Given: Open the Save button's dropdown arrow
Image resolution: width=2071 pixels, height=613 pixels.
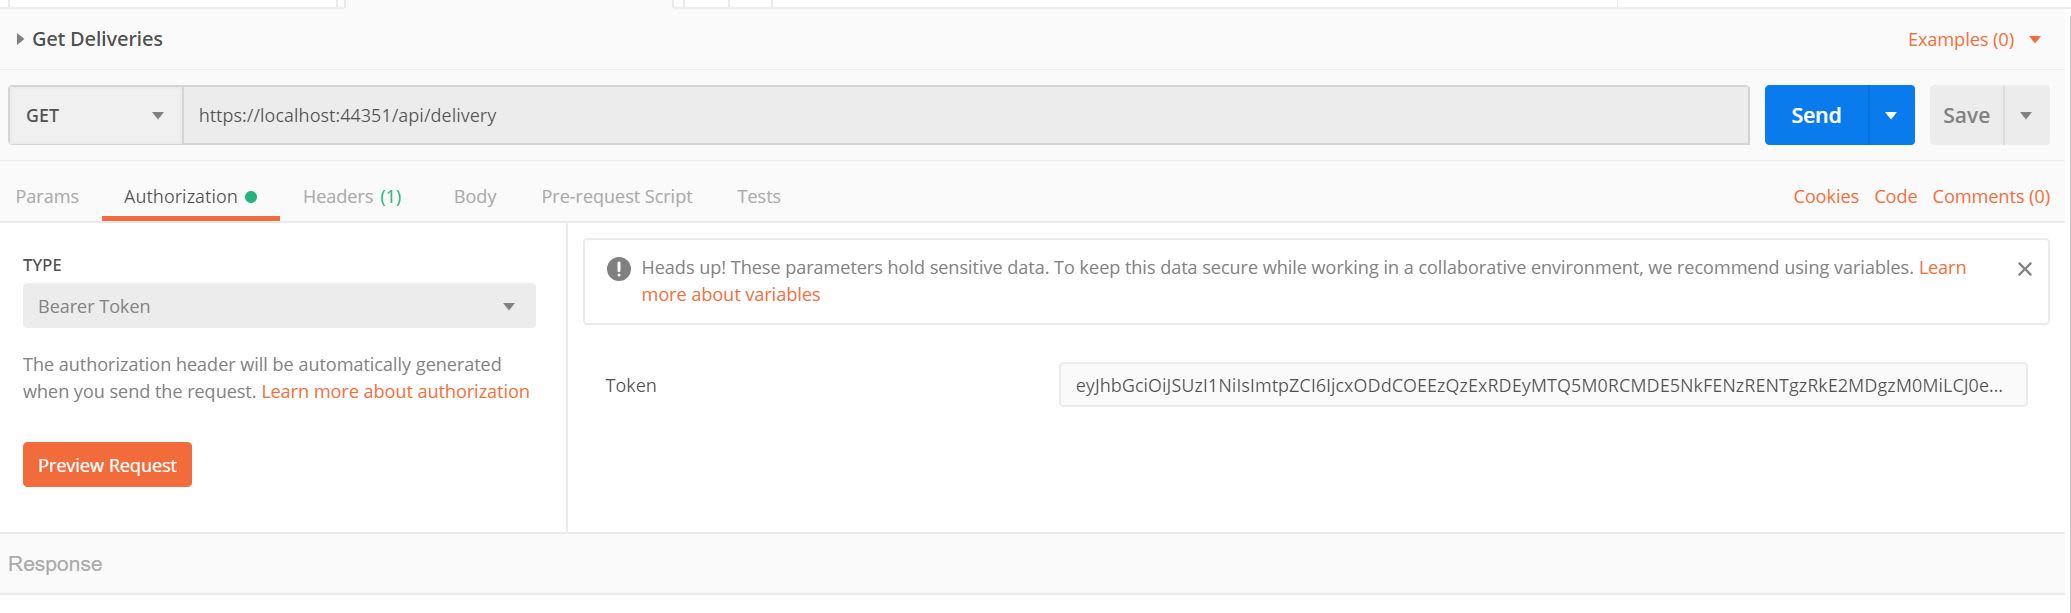Looking at the screenshot, I should tap(2027, 114).
